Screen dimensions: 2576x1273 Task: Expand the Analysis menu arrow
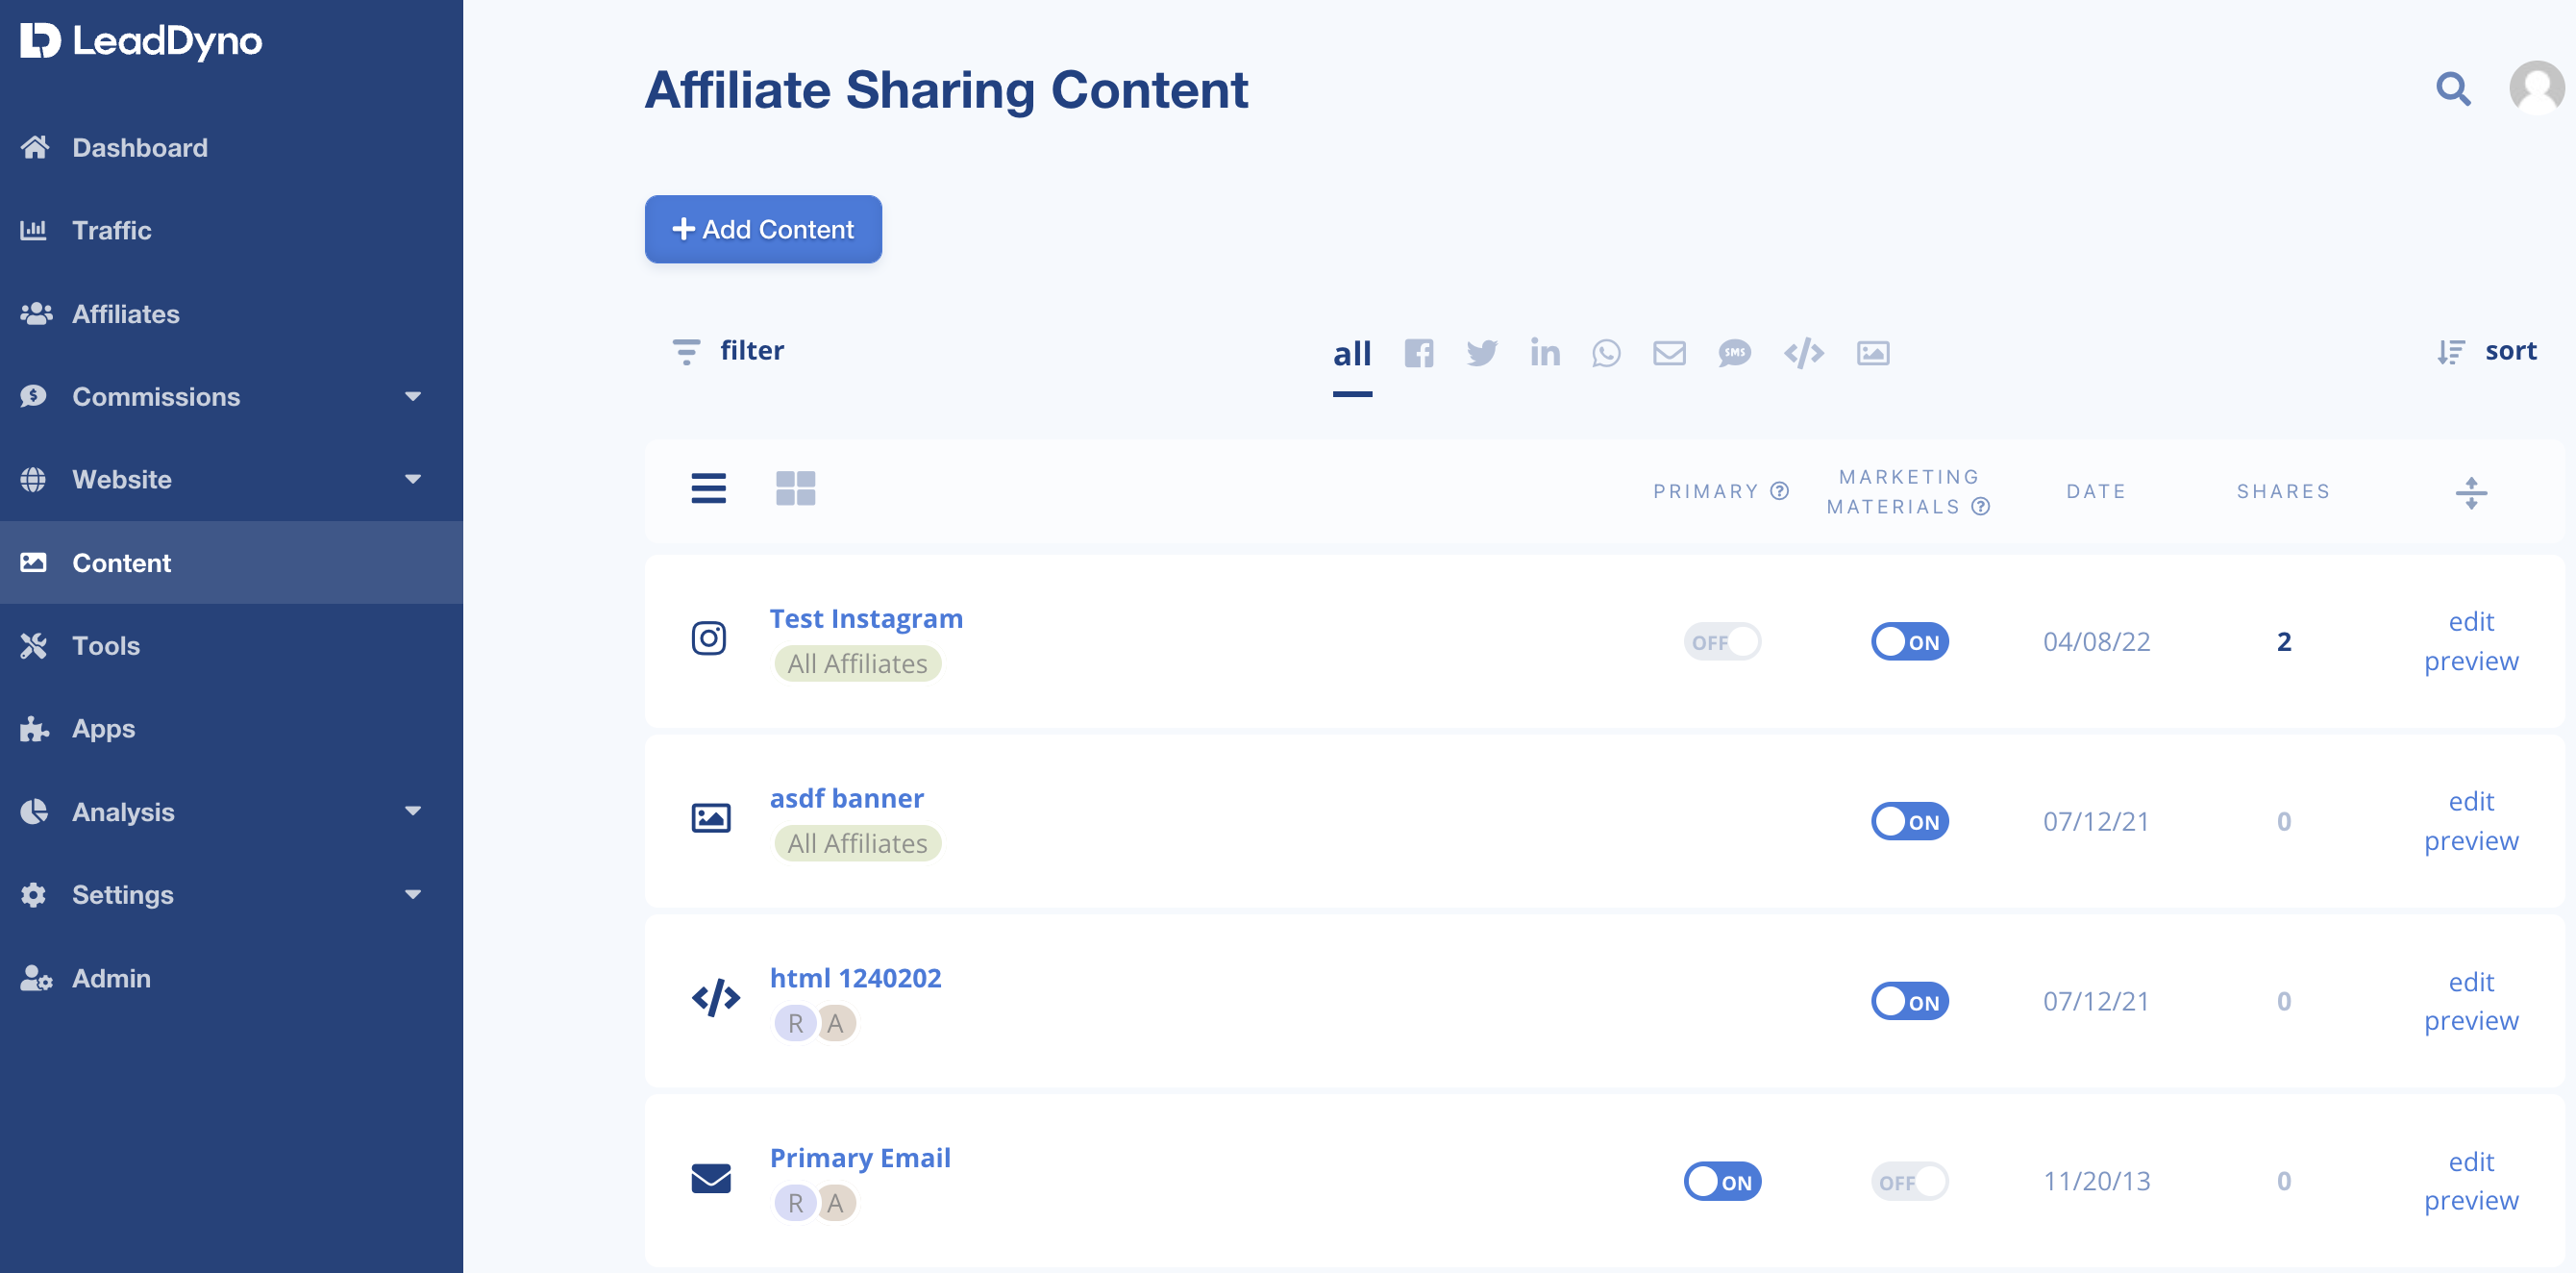[x=413, y=812]
